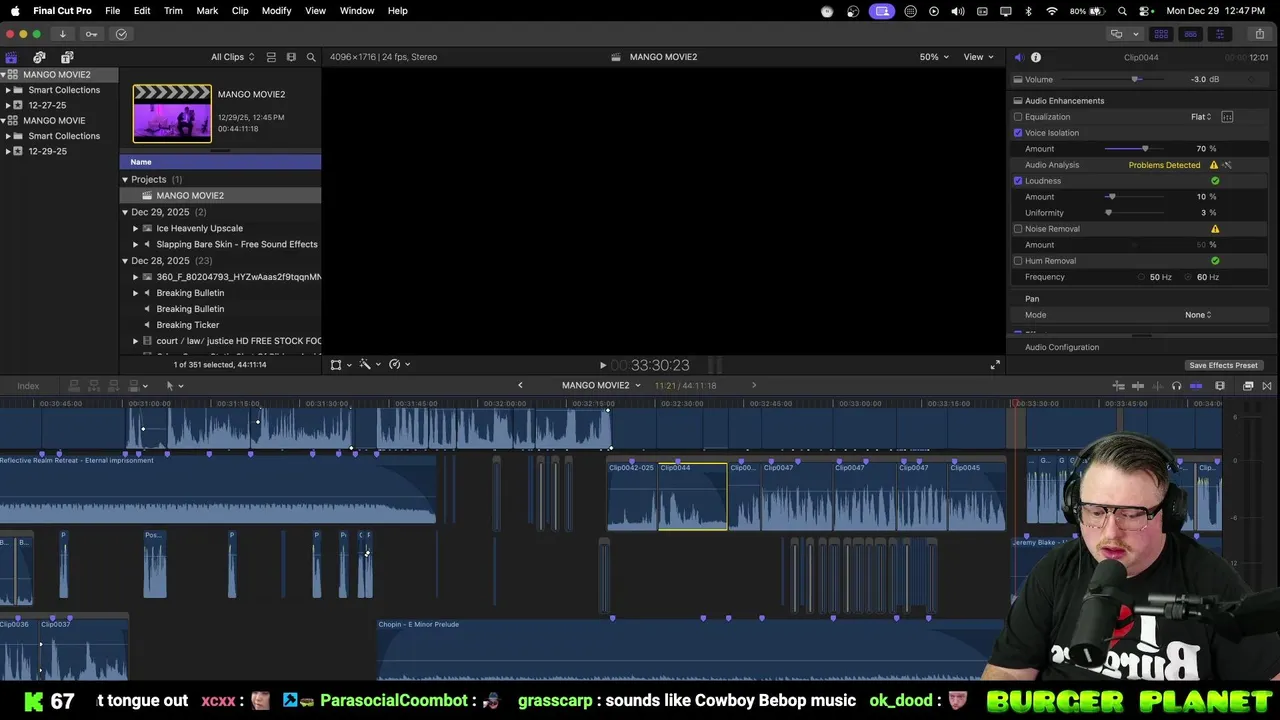The height and width of the screenshot is (720, 1280).
Task: Collapse the Projects group triangle
Action: [x=125, y=180]
